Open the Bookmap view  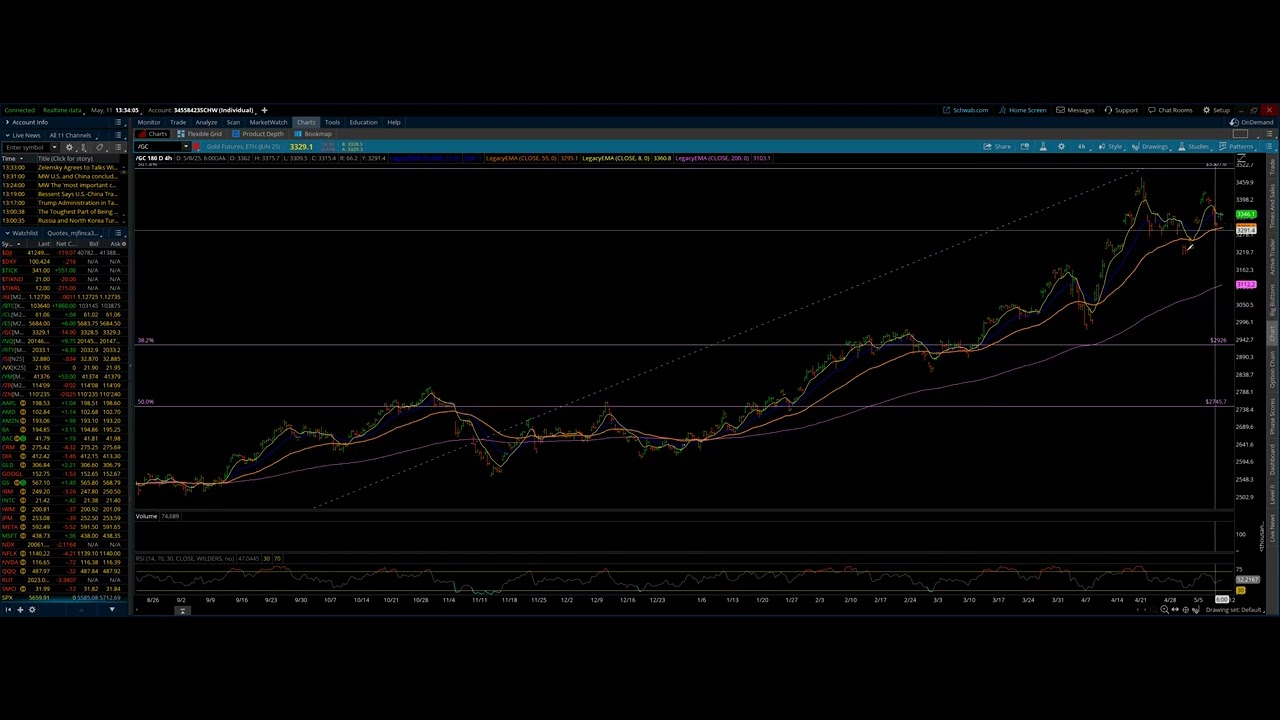tap(313, 134)
